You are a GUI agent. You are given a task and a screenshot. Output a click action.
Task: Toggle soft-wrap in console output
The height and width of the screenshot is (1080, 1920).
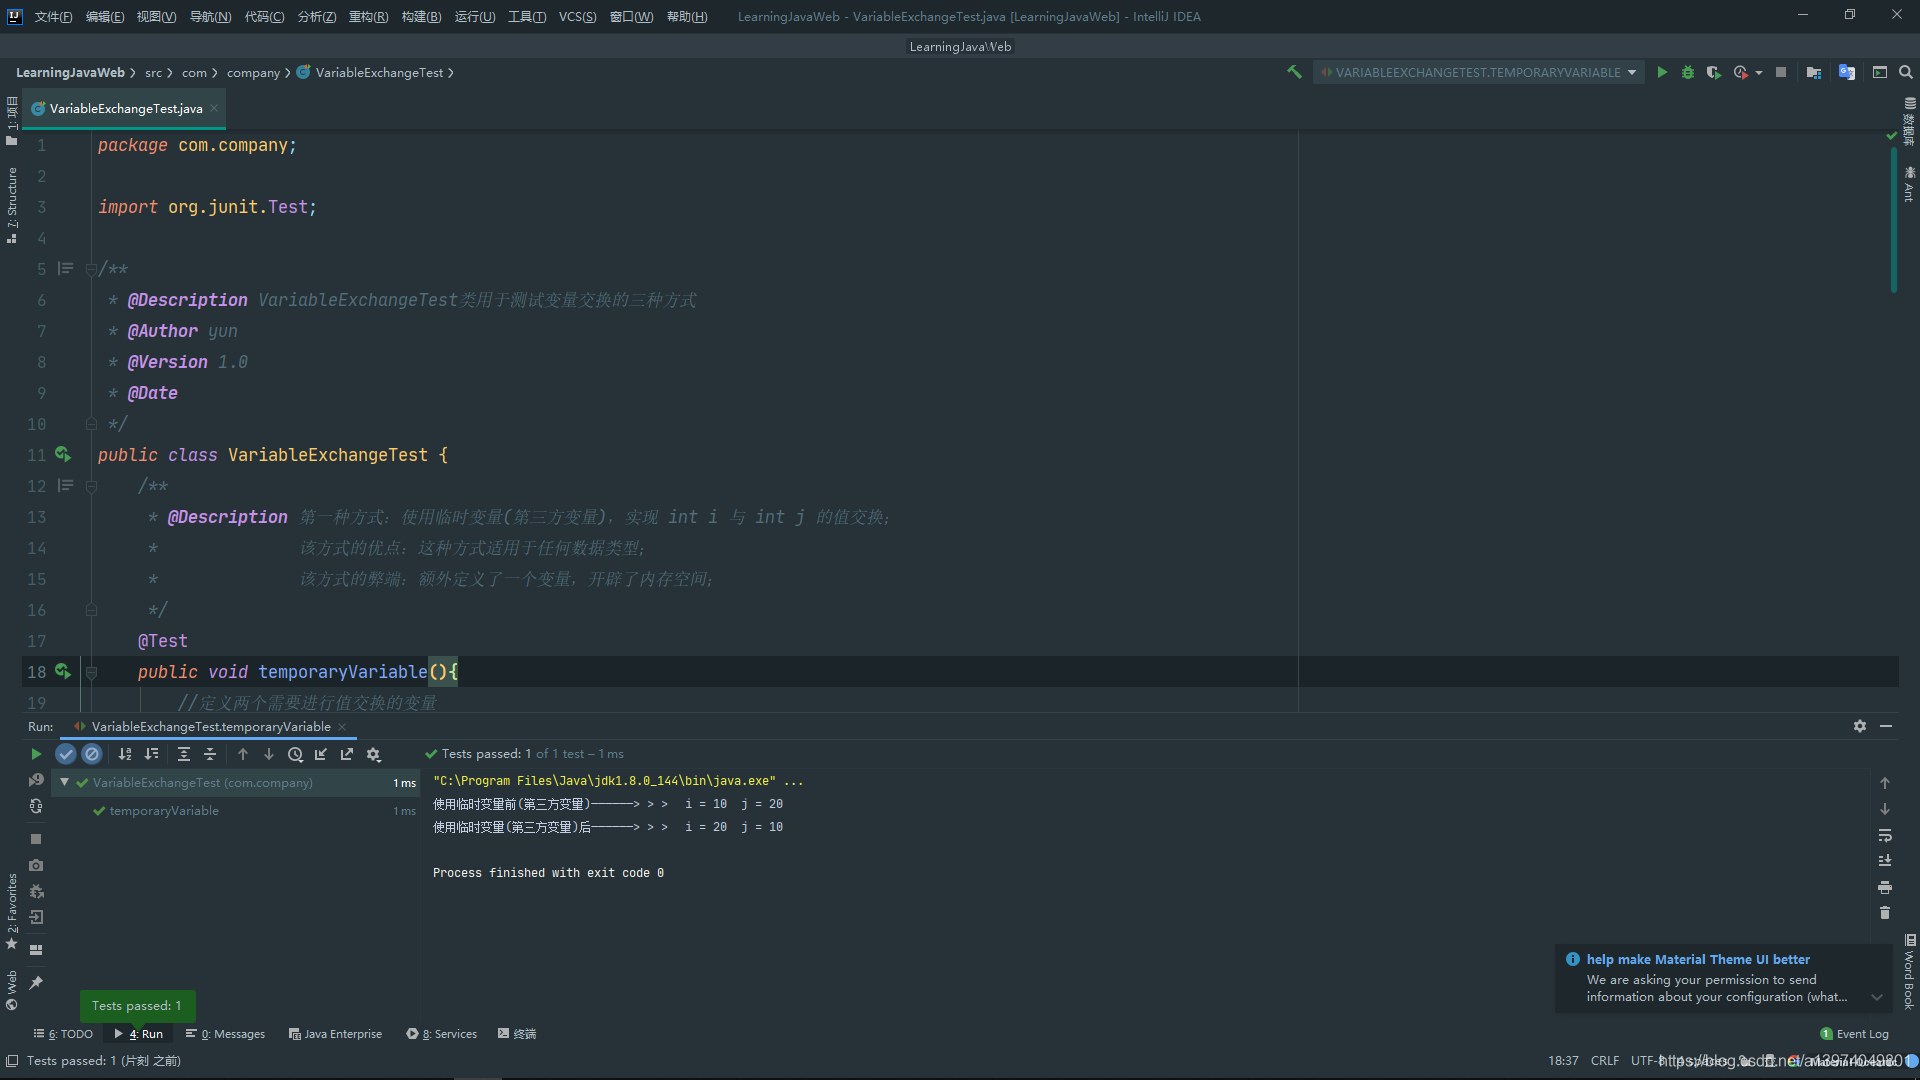pos(1885,835)
